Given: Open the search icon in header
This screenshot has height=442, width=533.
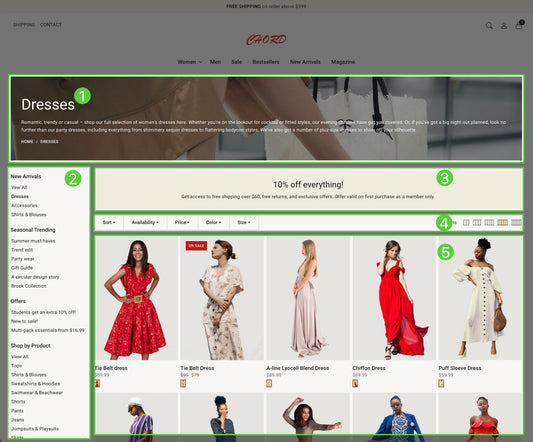Looking at the screenshot, I should pos(489,26).
